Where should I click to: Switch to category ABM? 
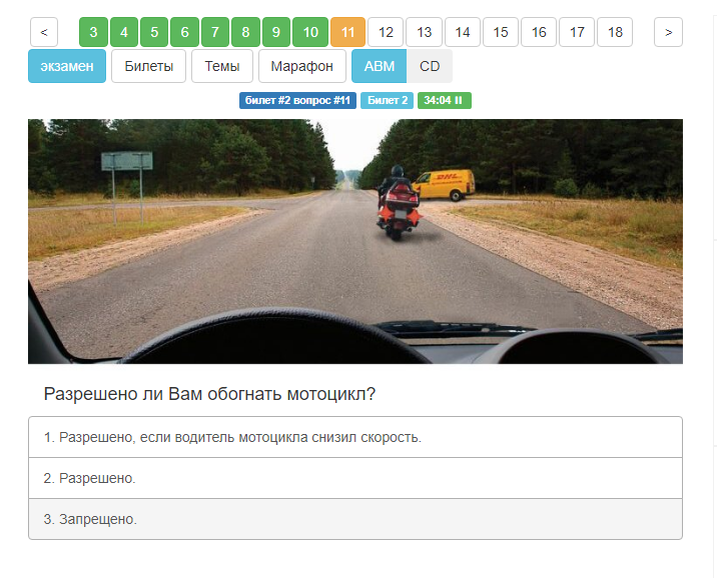pyautogui.click(x=379, y=66)
